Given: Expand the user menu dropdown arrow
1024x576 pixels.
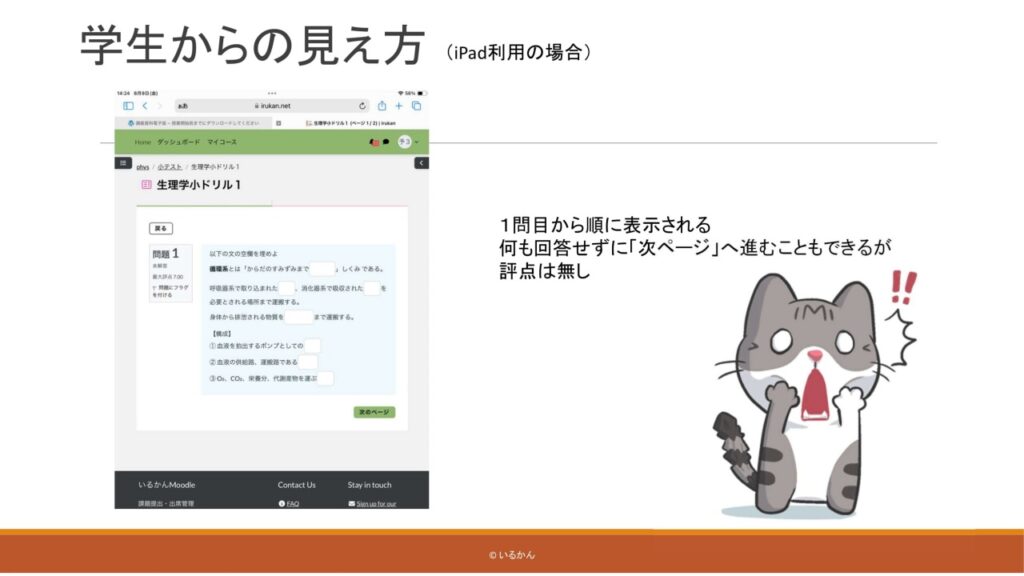Looking at the screenshot, I should coord(417,142).
